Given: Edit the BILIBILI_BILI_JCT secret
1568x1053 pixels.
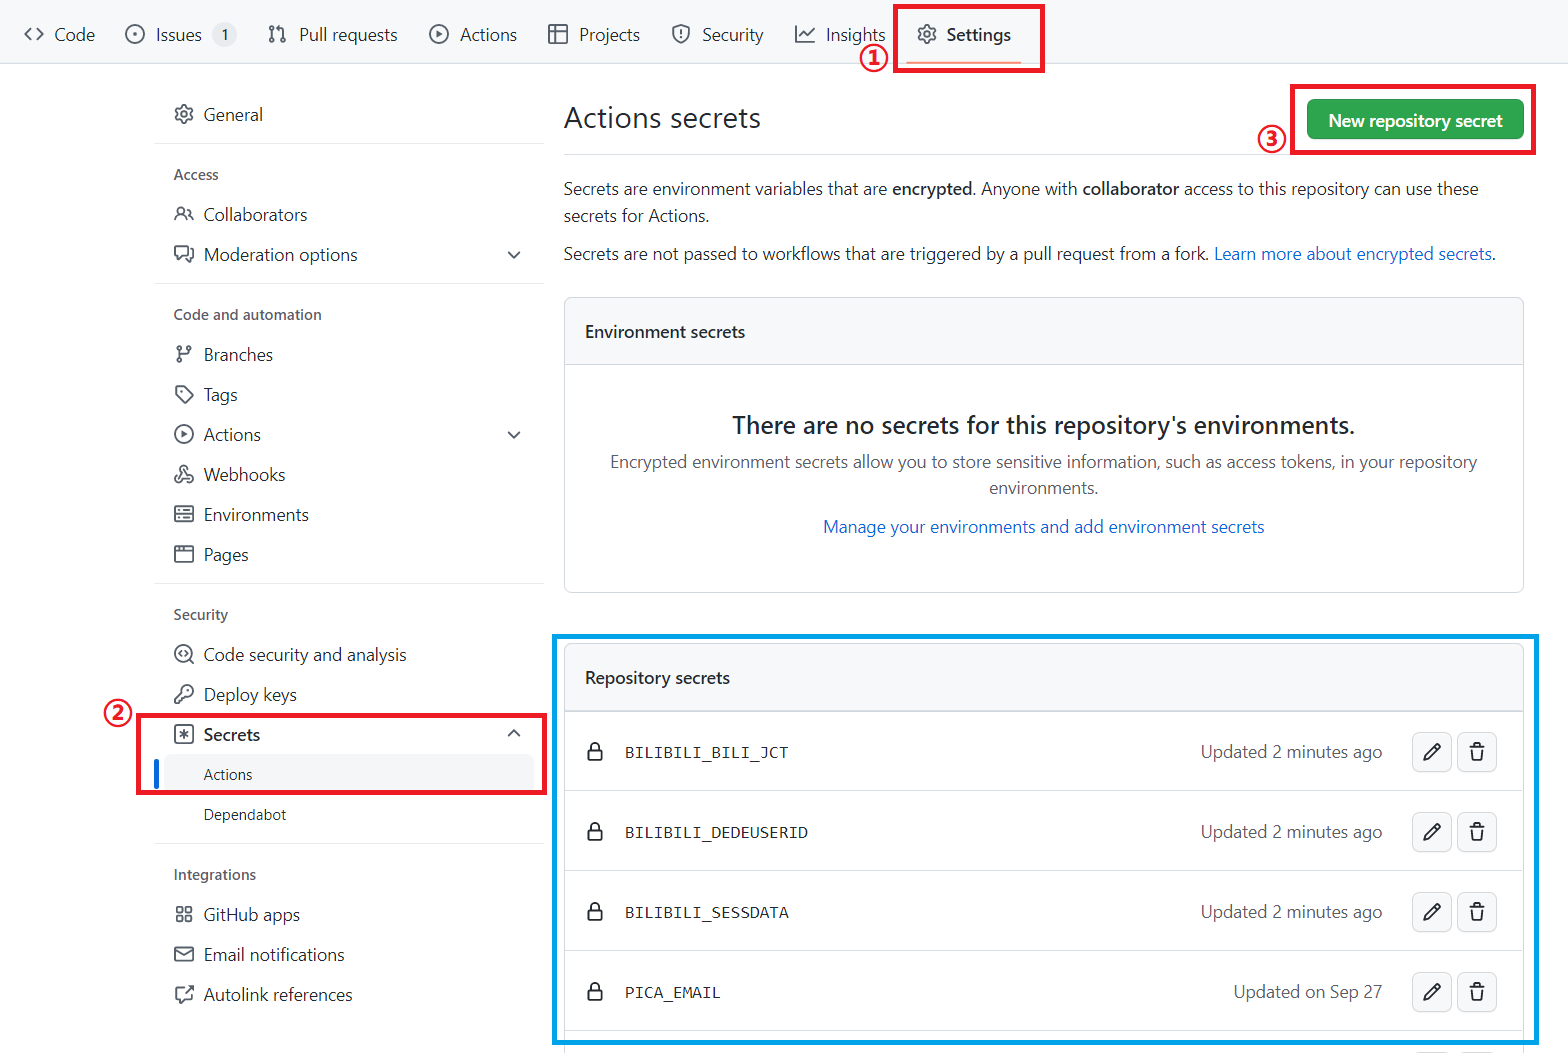Looking at the screenshot, I should point(1431,752).
